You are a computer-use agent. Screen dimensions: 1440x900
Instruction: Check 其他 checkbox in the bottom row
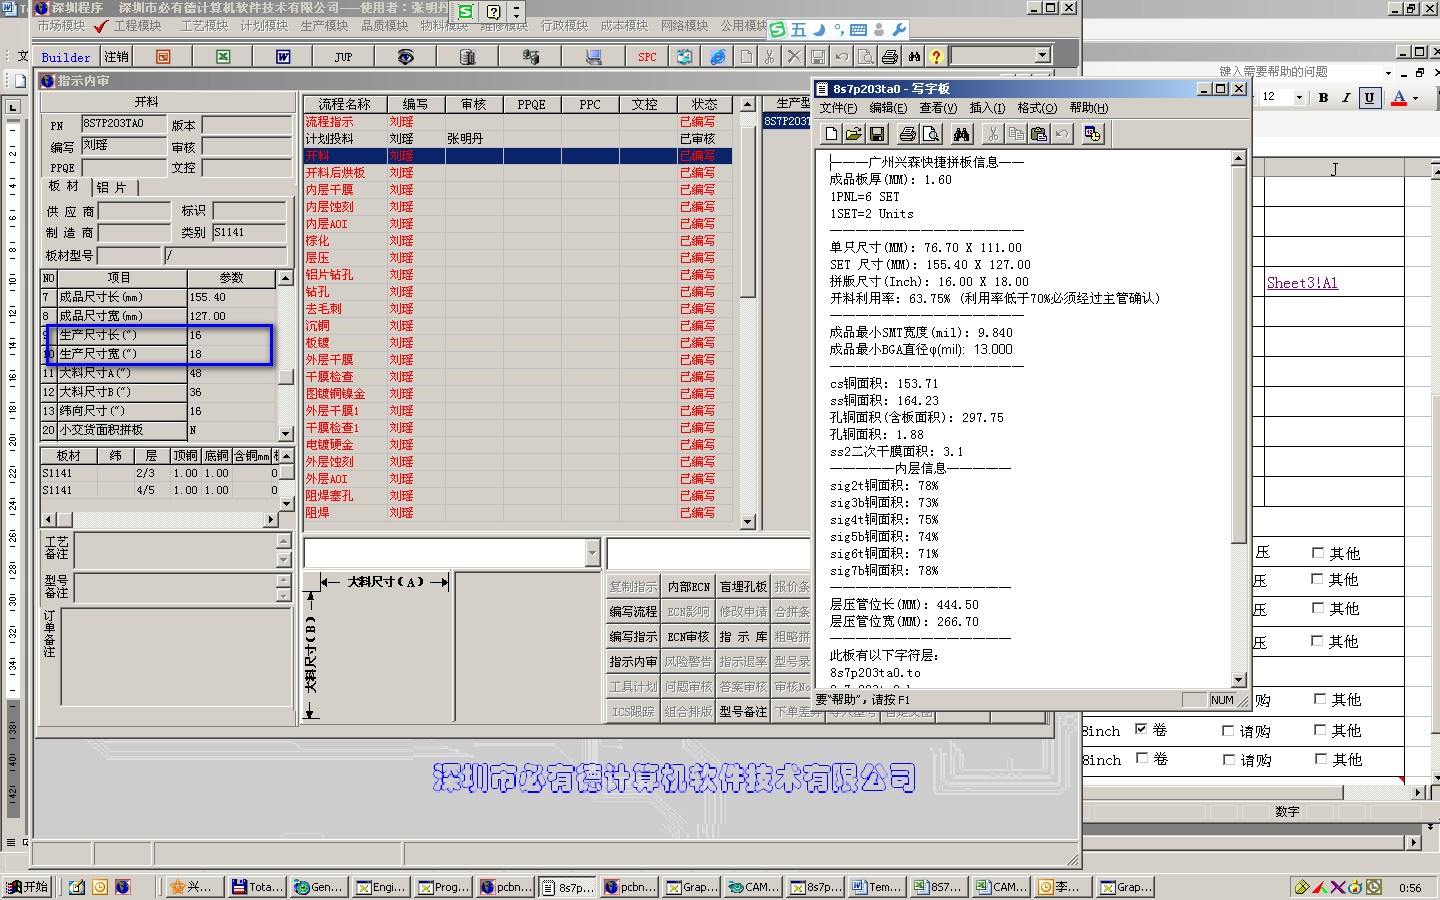coord(1320,759)
